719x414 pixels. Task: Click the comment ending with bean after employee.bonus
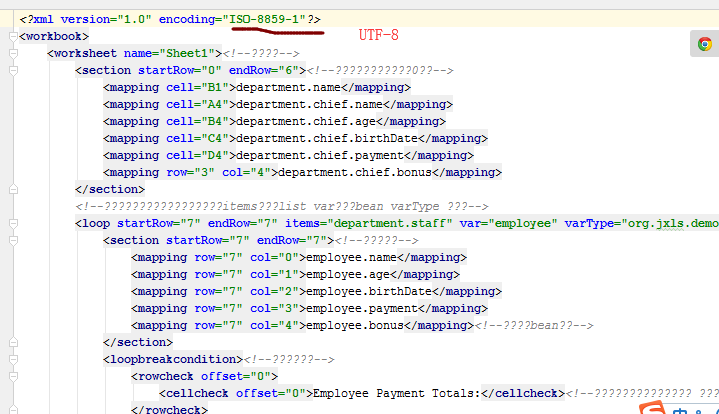pos(534,325)
